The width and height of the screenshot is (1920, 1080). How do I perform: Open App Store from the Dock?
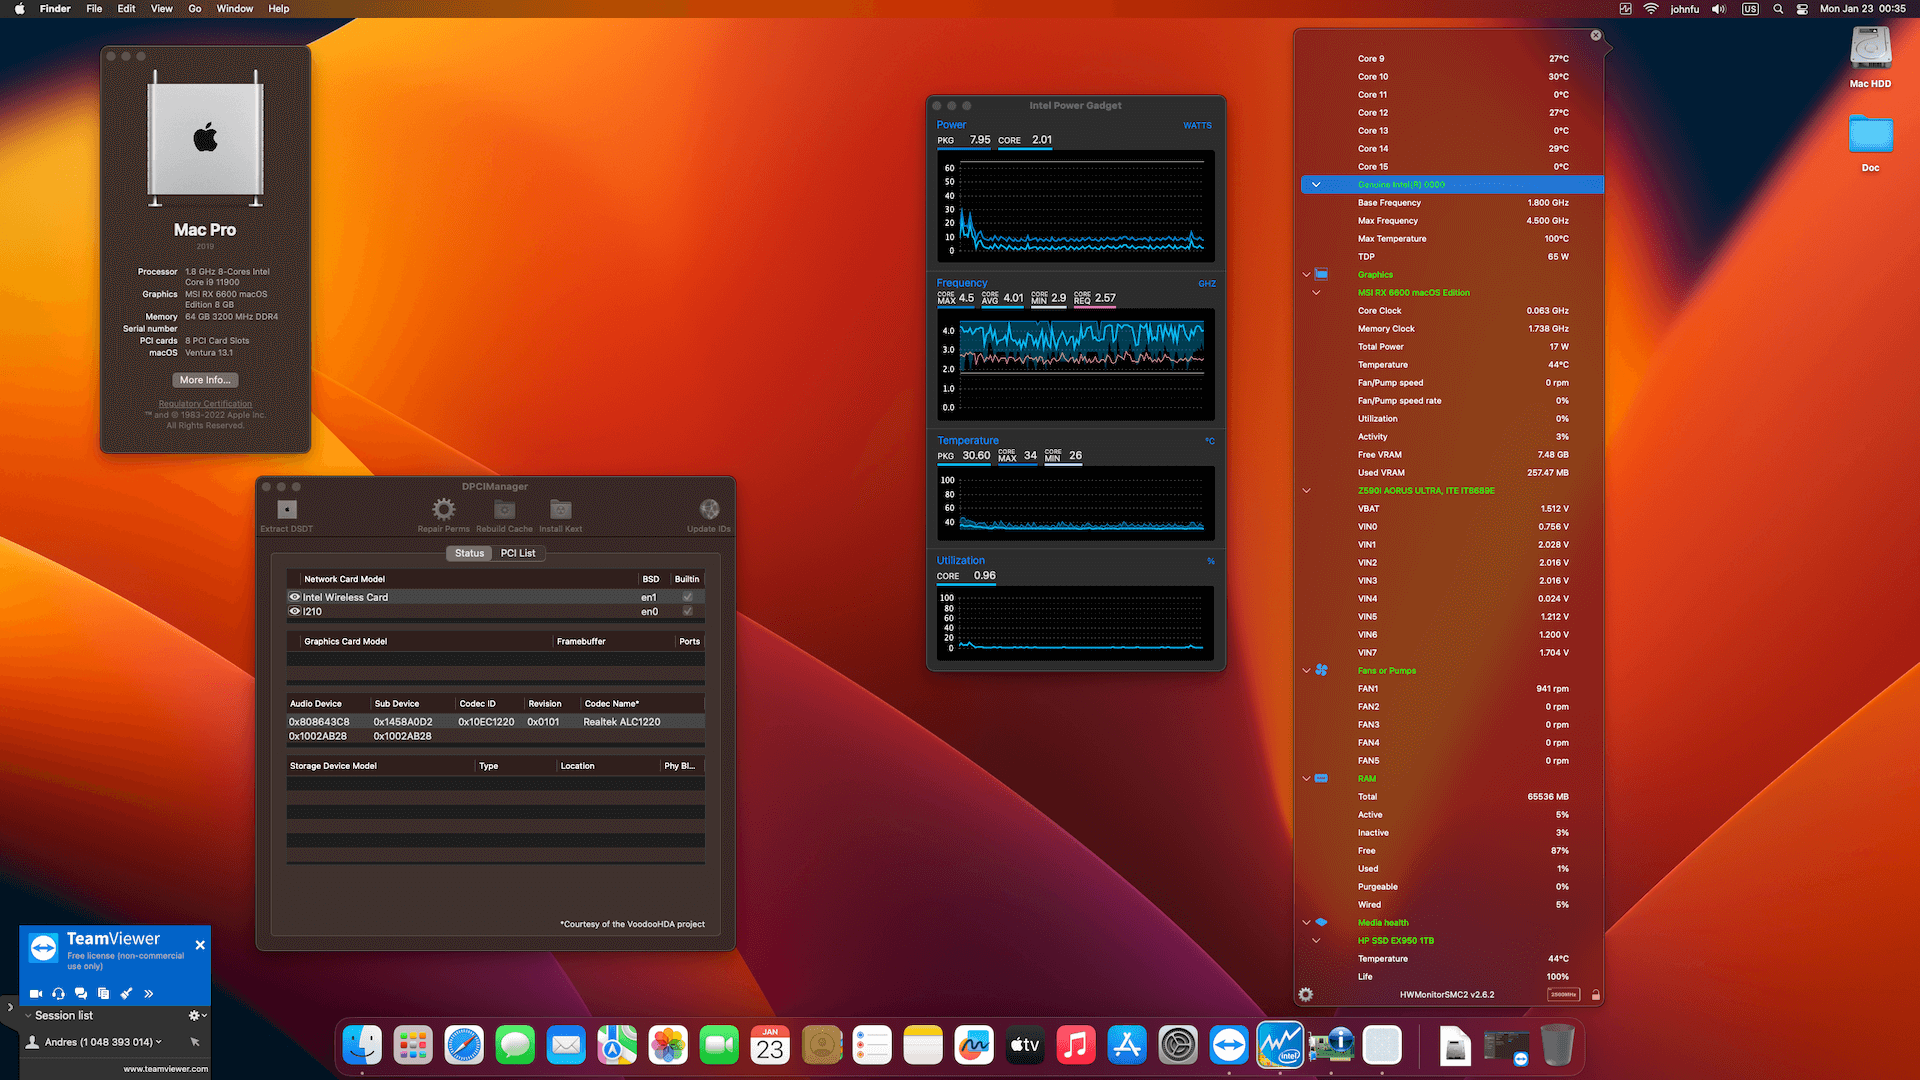1127,1046
